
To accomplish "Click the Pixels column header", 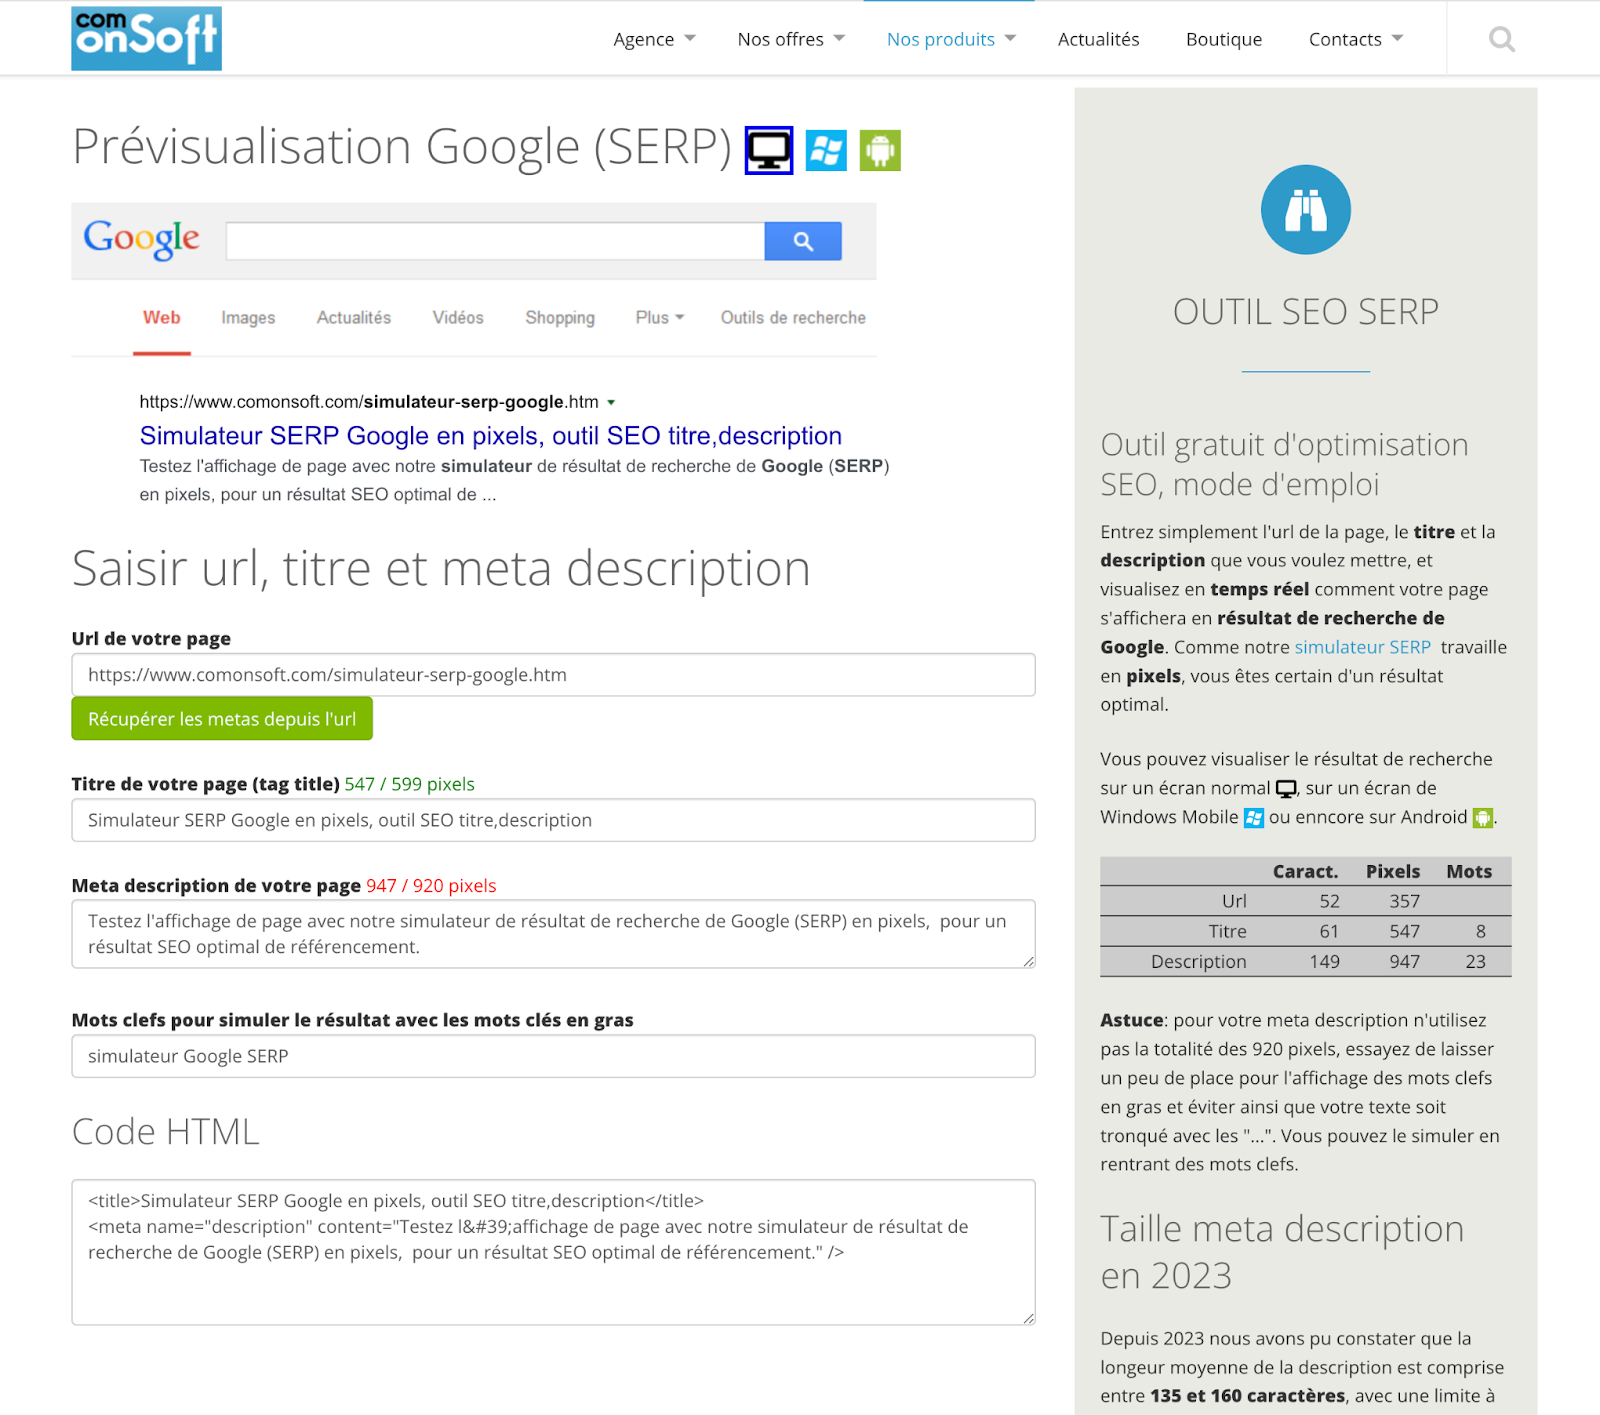I will click(x=1393, y=872).
